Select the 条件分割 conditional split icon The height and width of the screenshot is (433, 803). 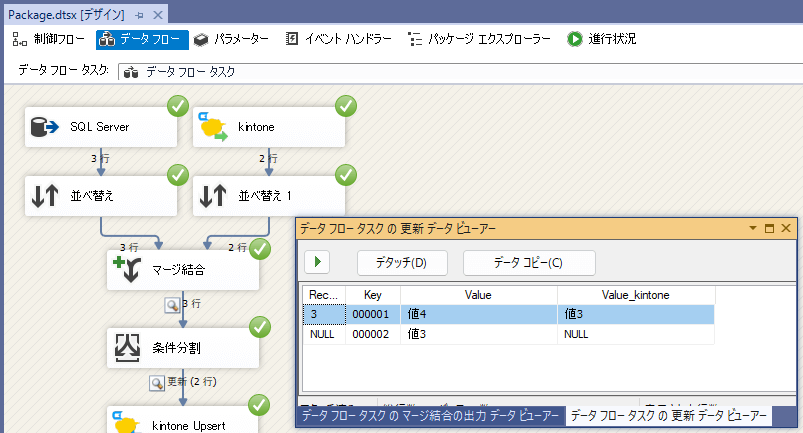point(127,348)
